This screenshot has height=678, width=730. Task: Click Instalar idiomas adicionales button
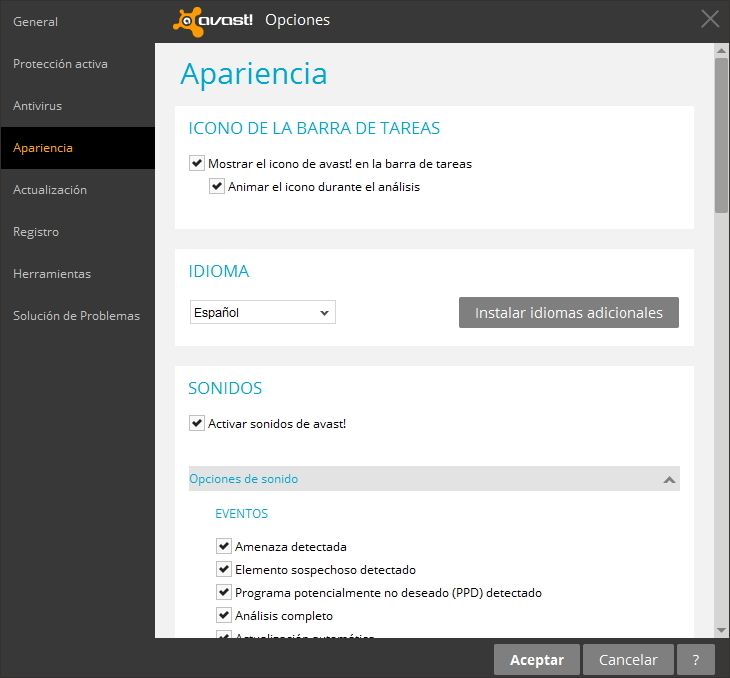[568, 312]
